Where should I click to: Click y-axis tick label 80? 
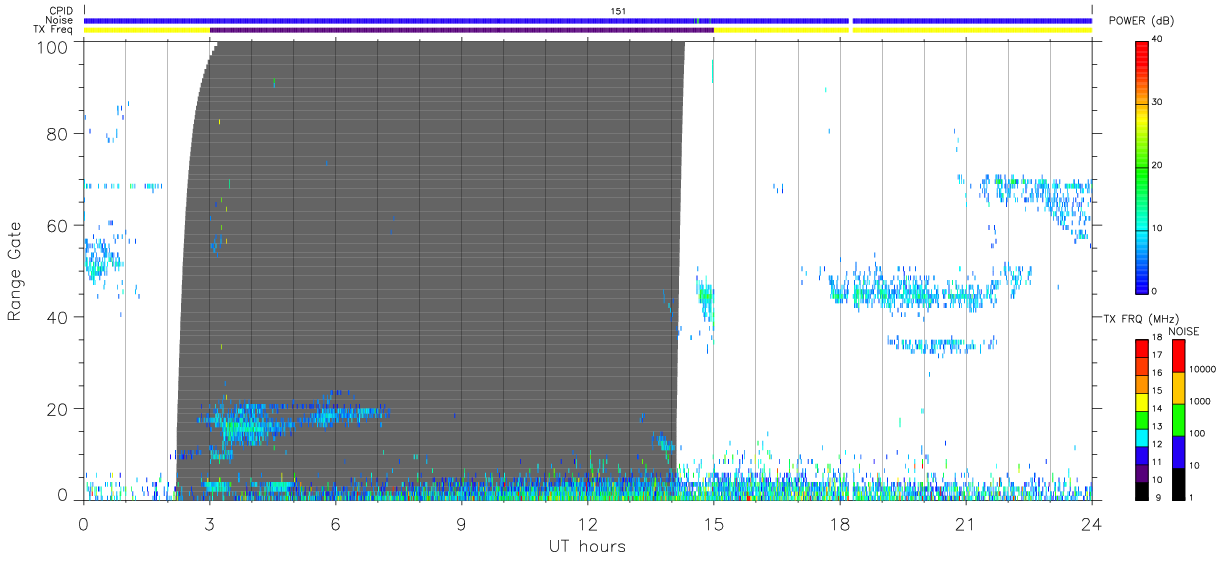tap(58, 133)
